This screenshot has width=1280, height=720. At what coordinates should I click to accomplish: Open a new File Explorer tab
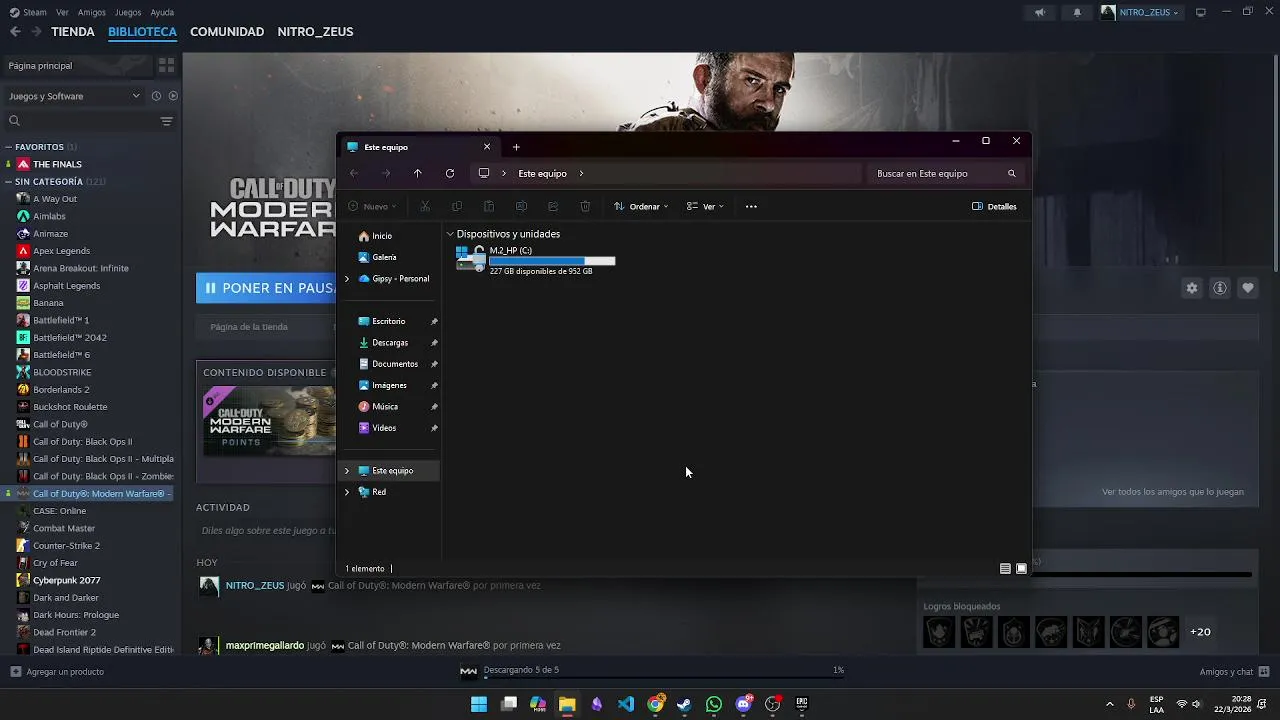(x=516, y=147)
